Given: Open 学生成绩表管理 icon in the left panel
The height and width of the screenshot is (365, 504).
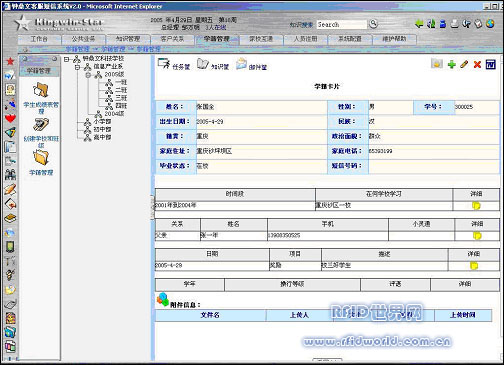Looking at the screenshot, I should pos(41,90).
